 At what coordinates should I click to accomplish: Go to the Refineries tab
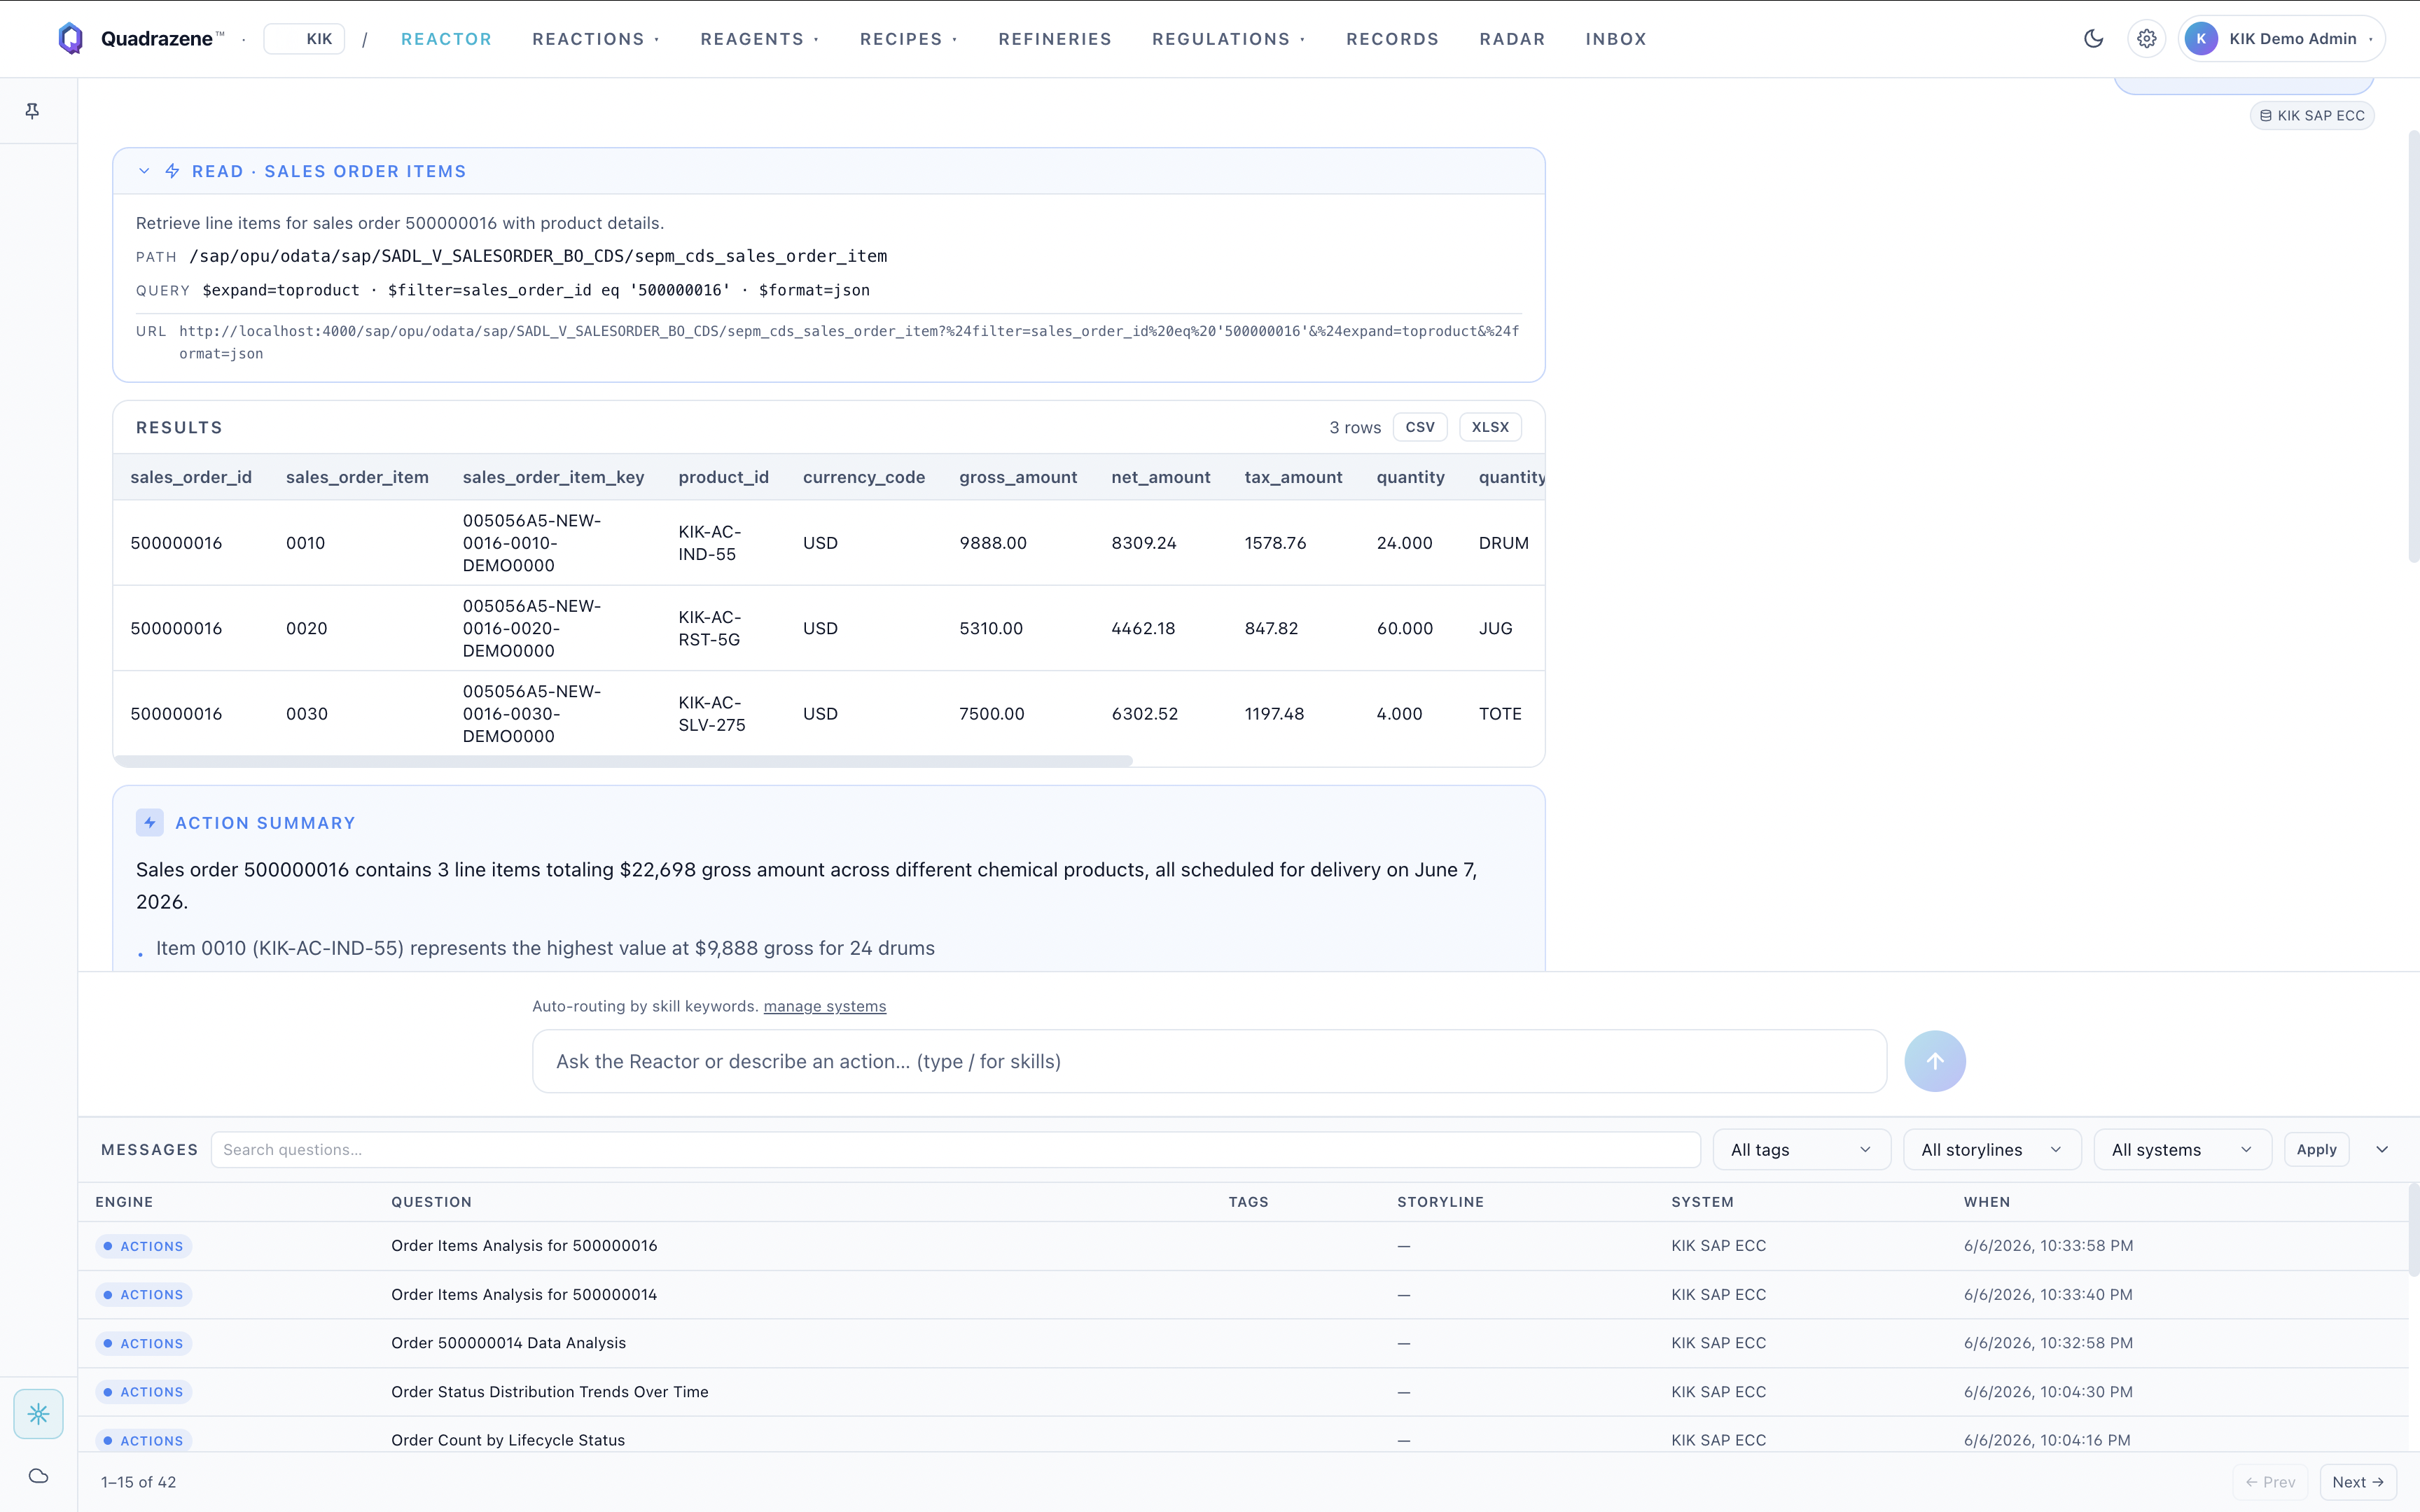point(1054,39)
